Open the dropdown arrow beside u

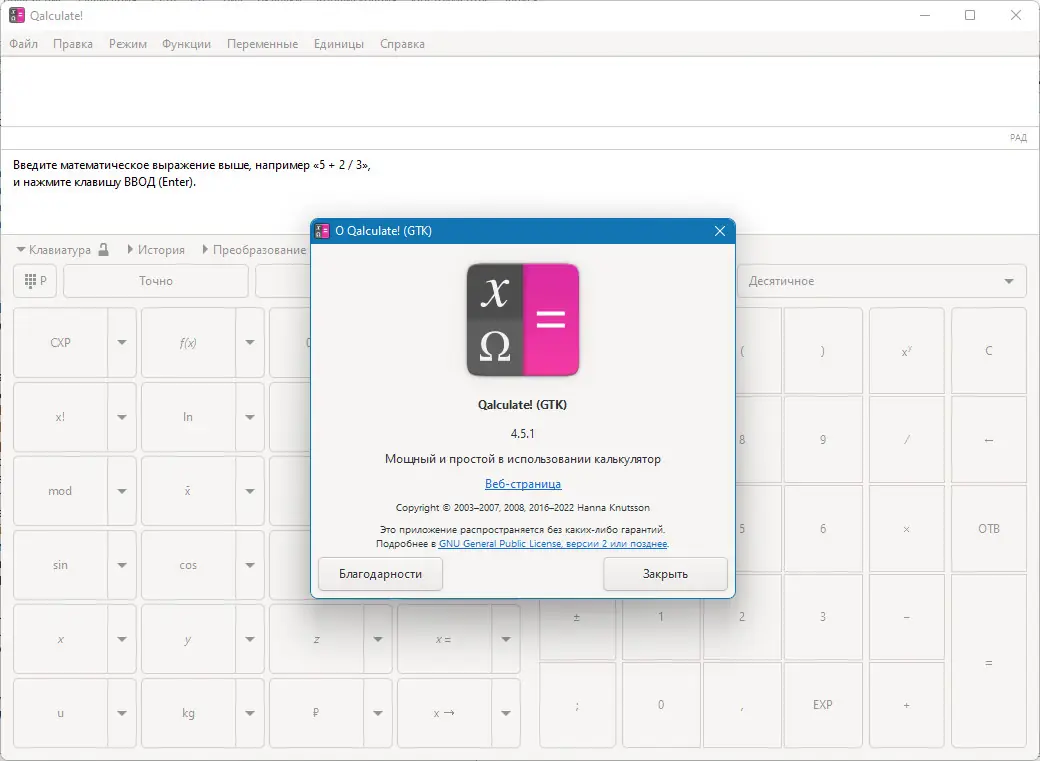click(122, 713)
